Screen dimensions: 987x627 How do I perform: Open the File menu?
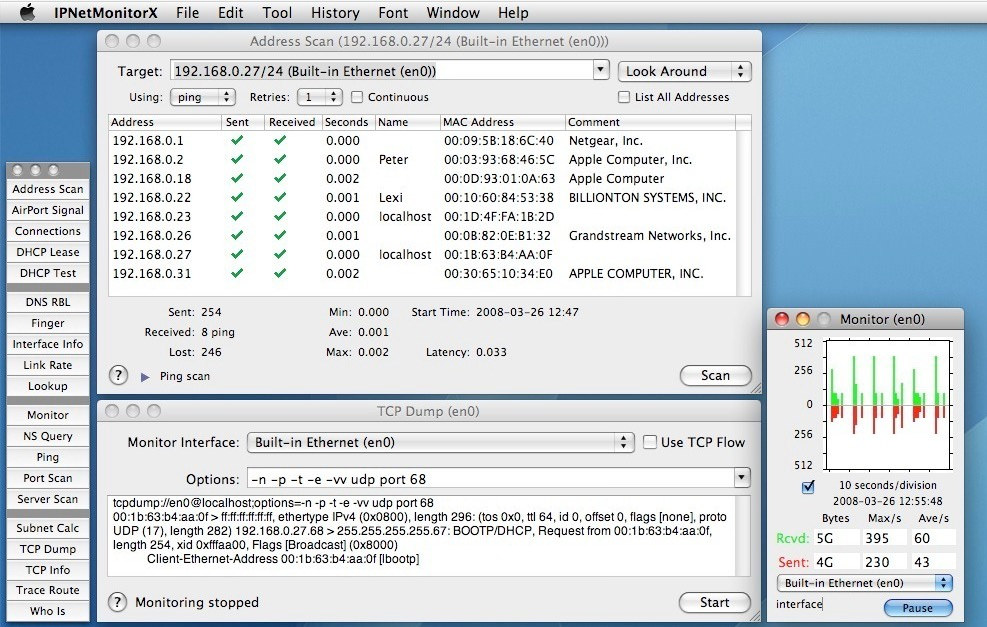pyautogui.click(x=188, y=13)
